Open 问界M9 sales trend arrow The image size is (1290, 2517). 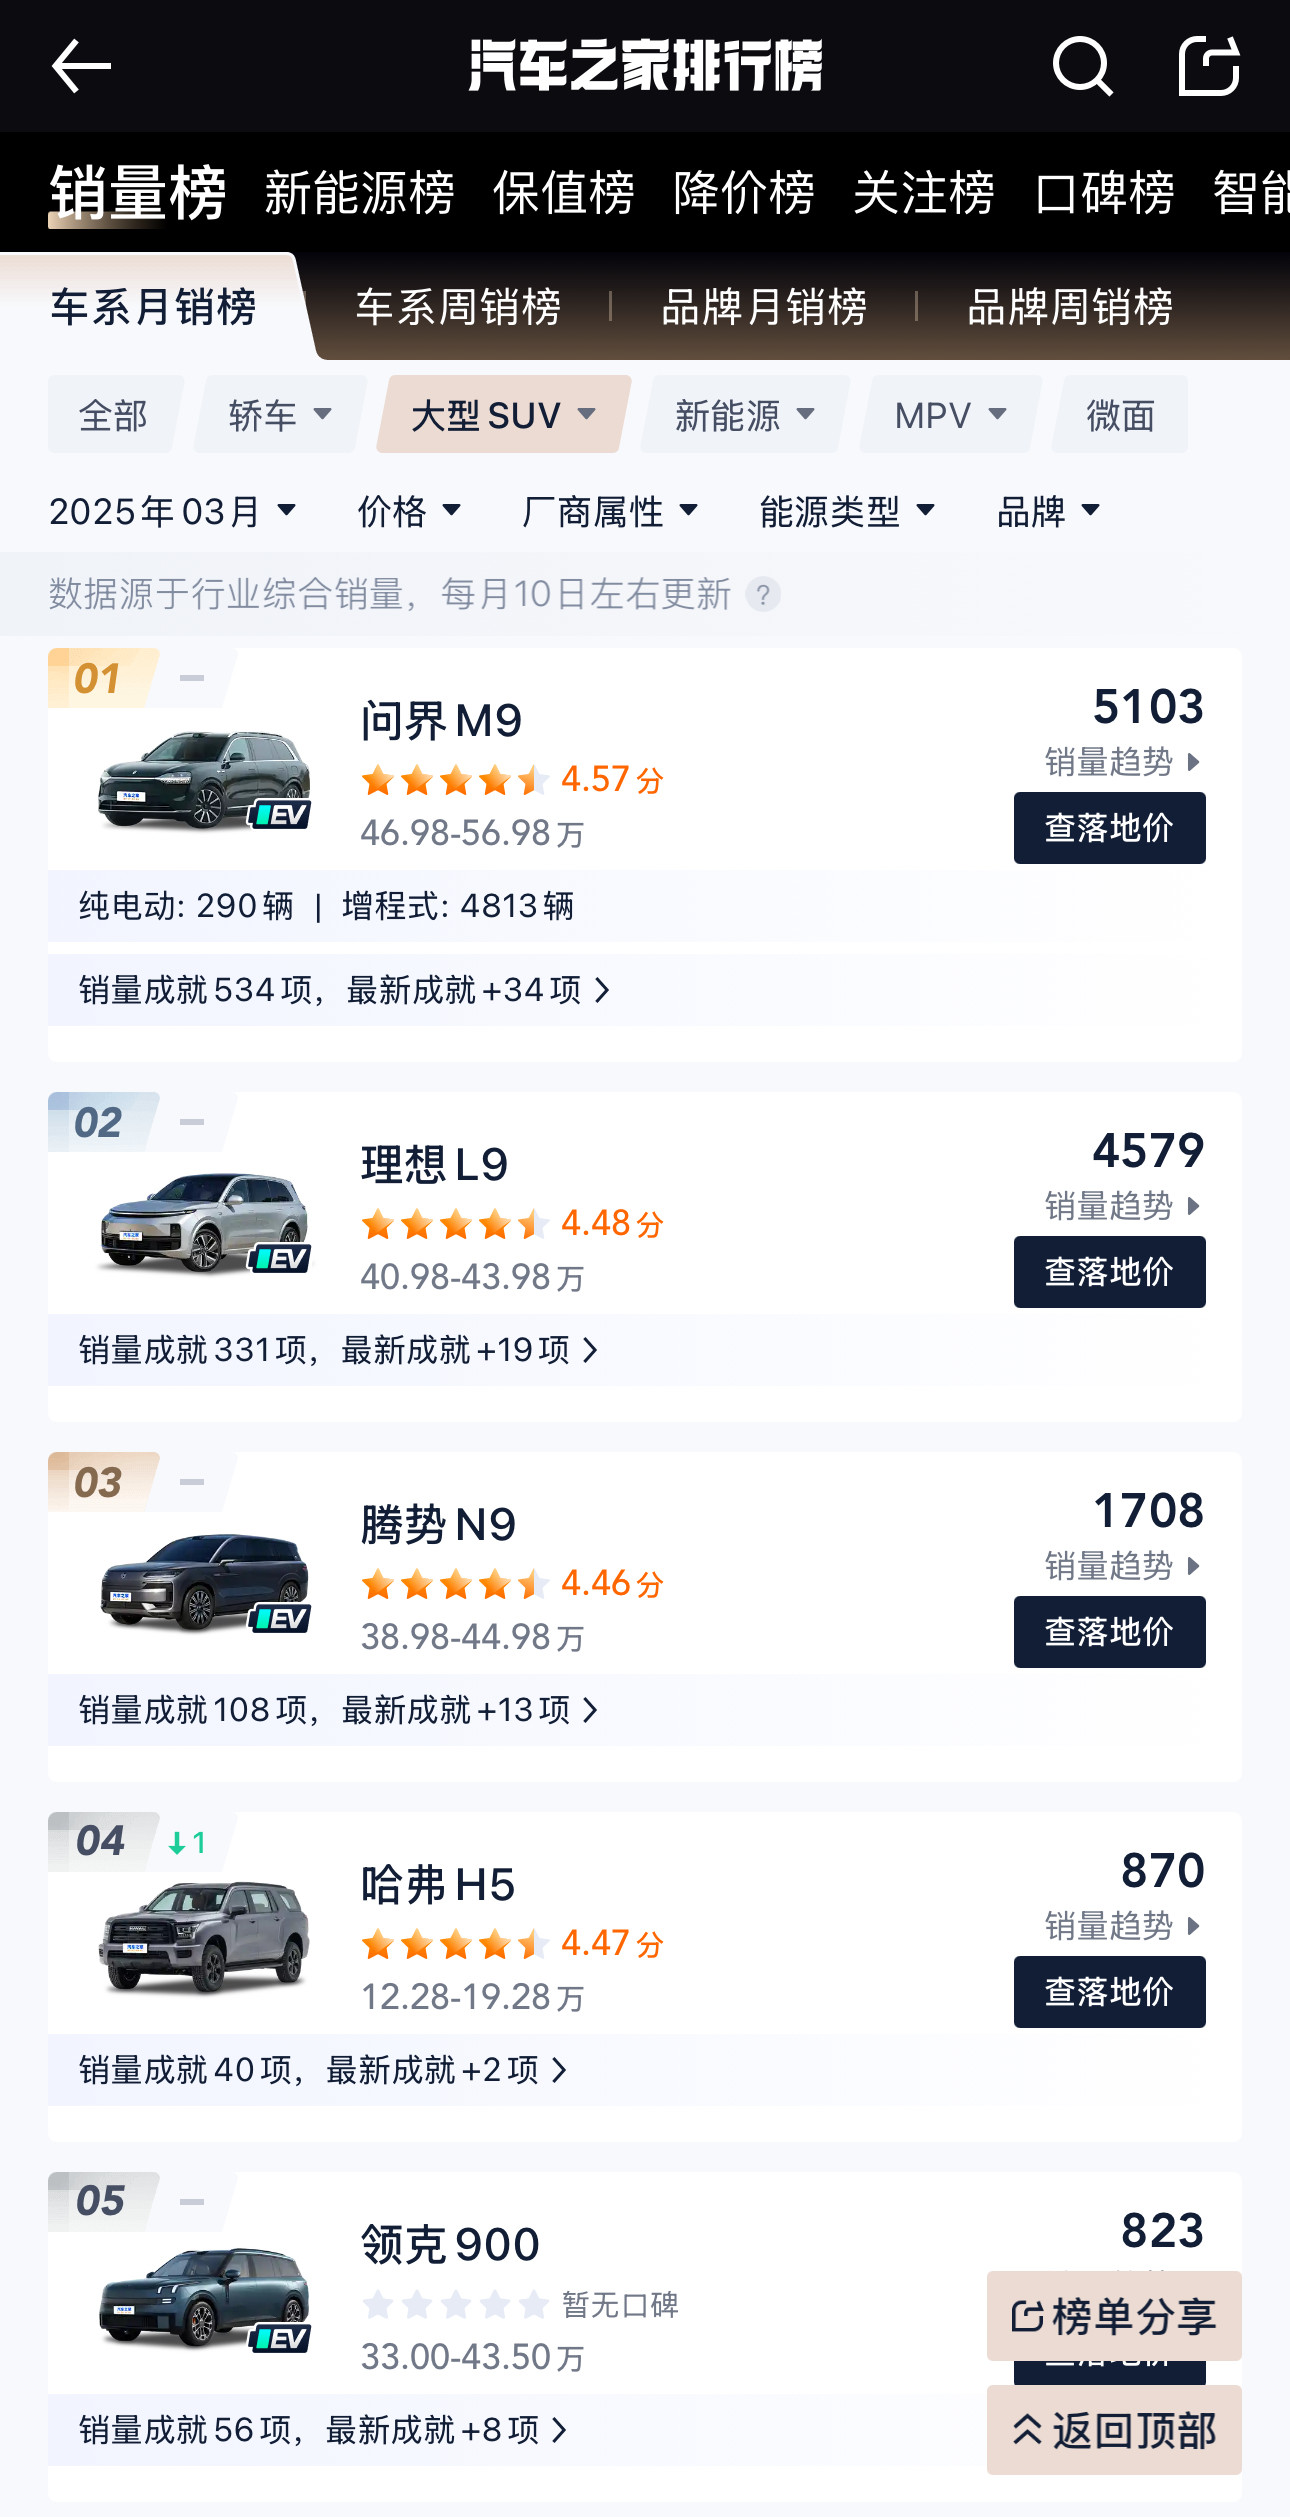tap(1193, 763)
